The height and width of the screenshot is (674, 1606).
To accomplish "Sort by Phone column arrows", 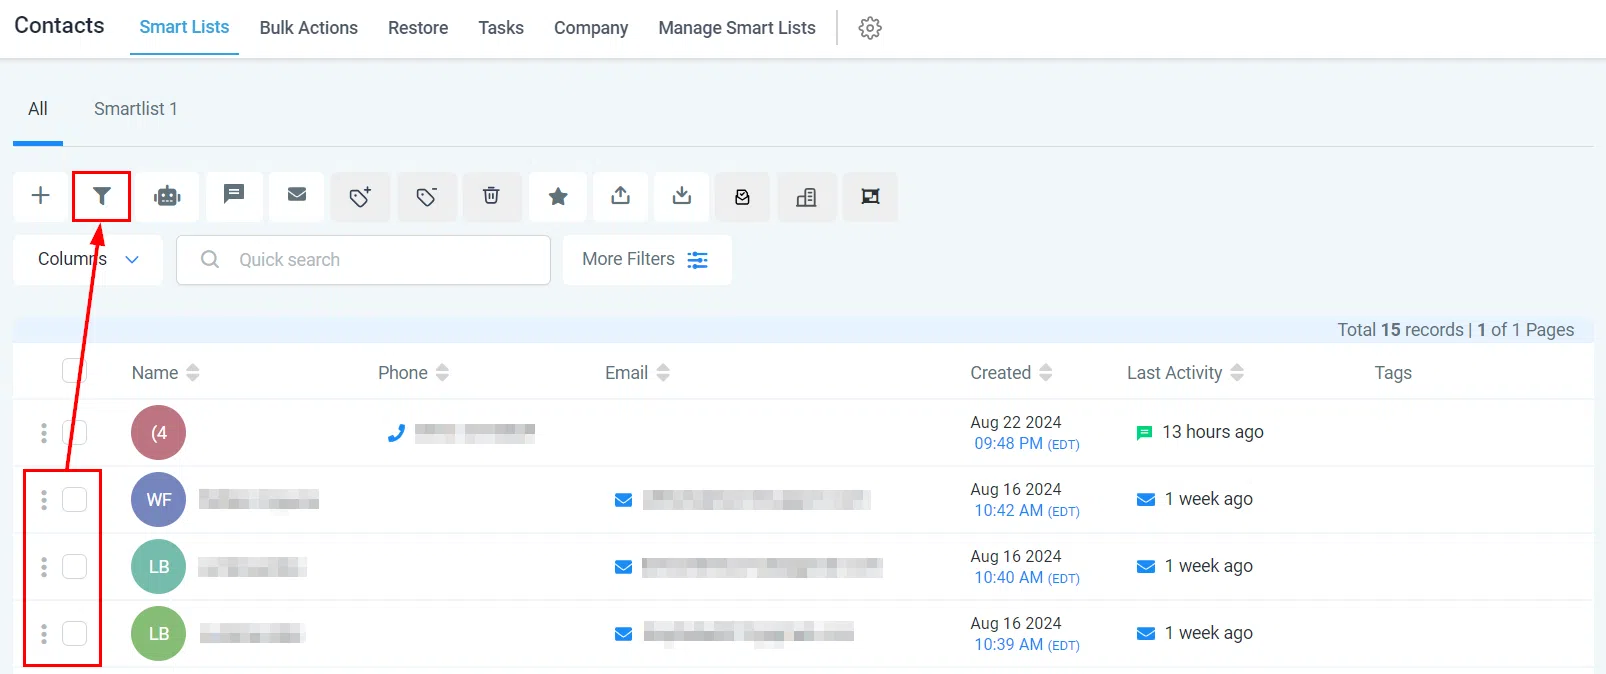I will point(442,373).
